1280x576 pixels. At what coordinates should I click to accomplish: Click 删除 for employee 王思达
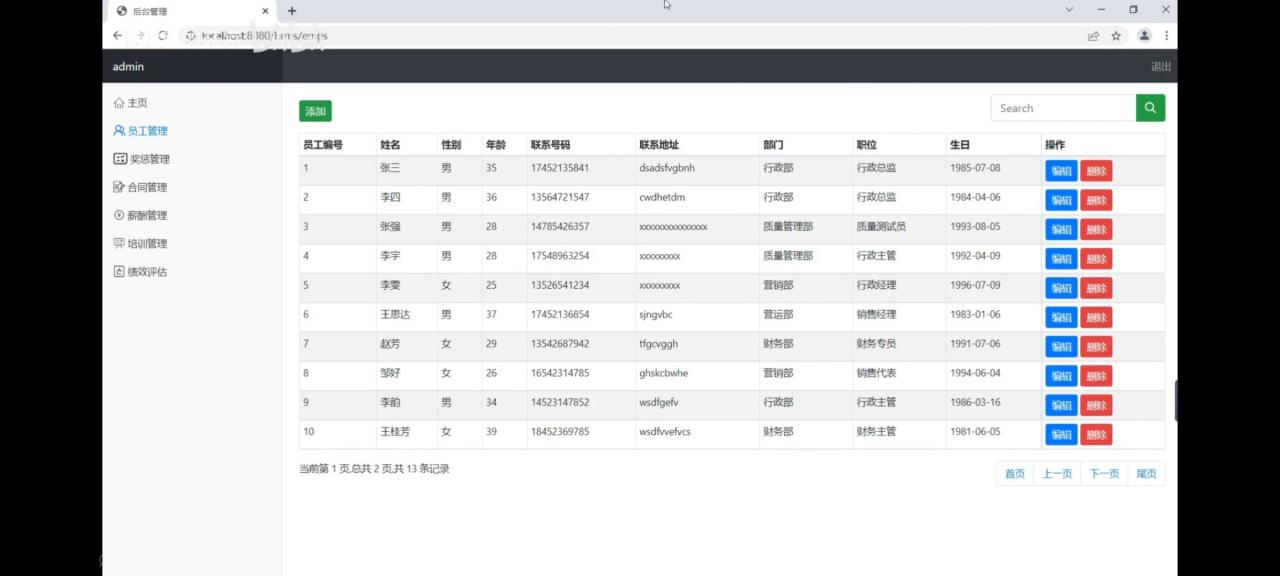(1096, 317)
